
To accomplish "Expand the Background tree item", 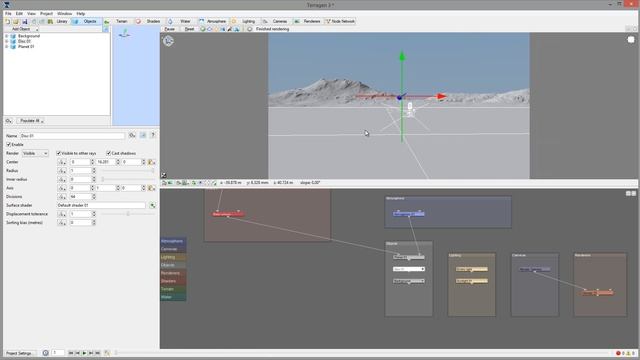I will click(x=7, y=36).
